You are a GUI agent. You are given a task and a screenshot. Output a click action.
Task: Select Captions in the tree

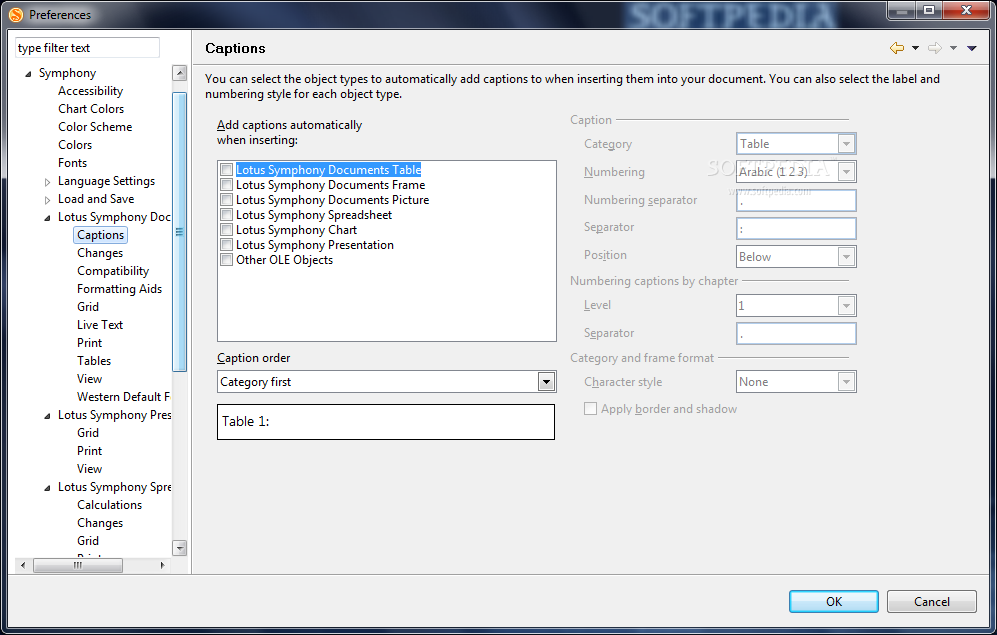100,235
